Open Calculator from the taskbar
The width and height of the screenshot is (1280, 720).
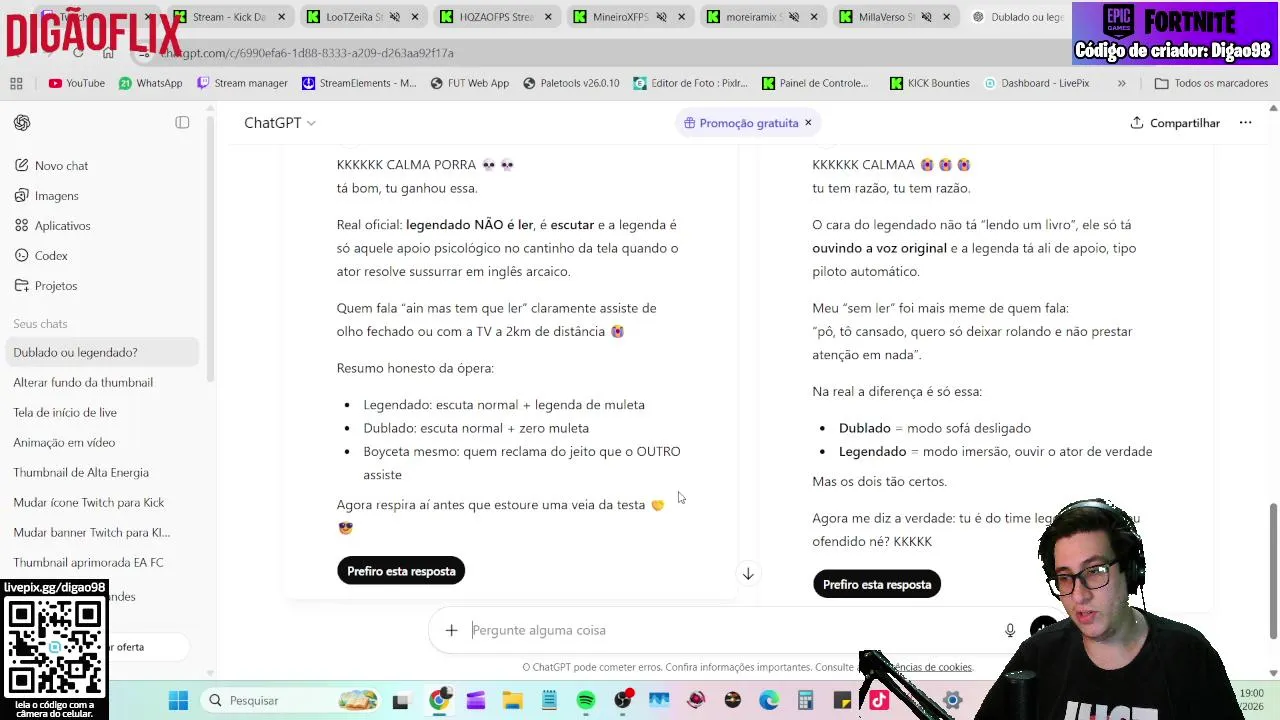click(x=805, y=700)
